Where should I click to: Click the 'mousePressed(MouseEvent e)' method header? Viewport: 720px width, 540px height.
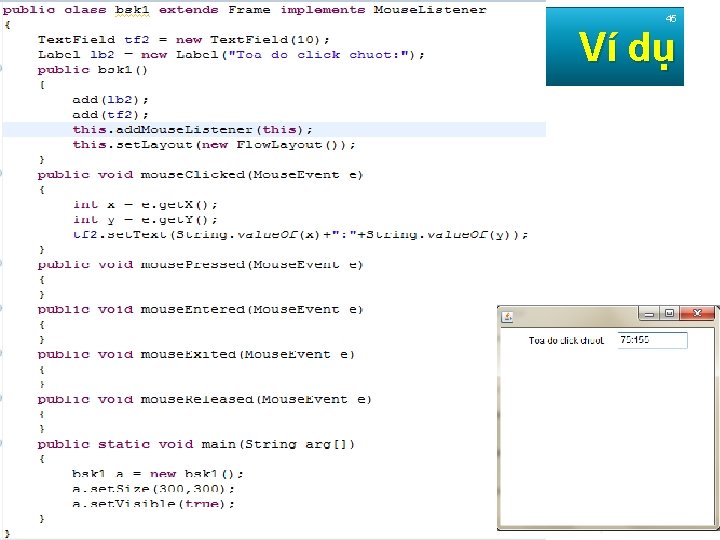(200, 264)
